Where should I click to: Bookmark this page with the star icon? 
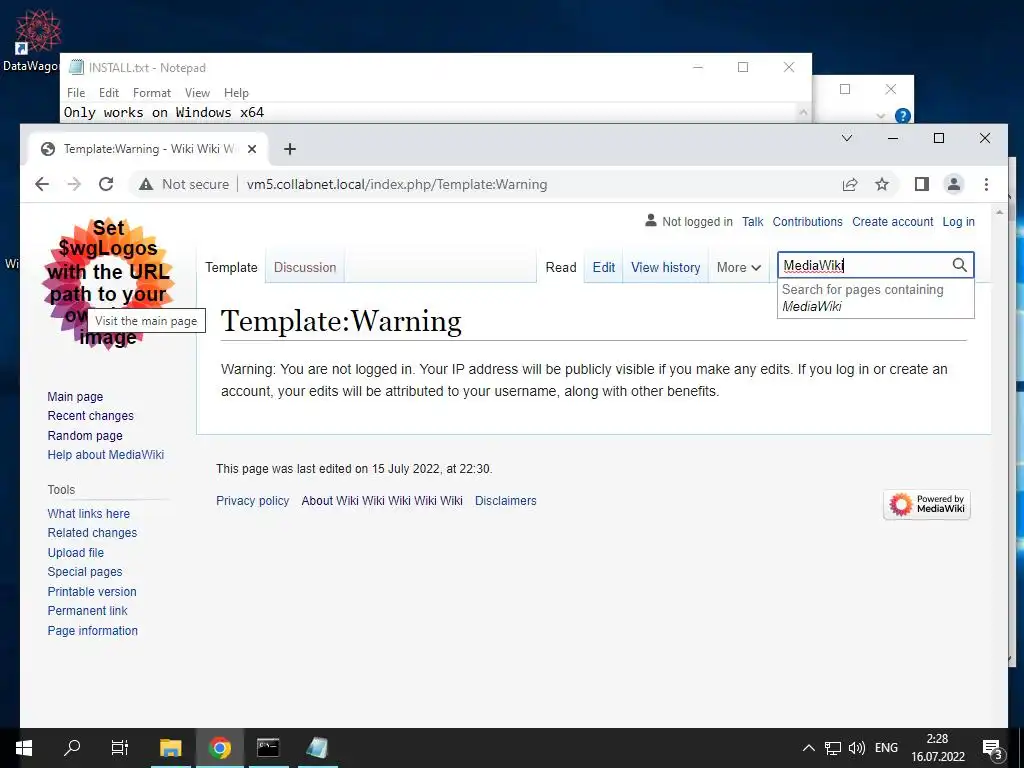[x=882, y=184]
